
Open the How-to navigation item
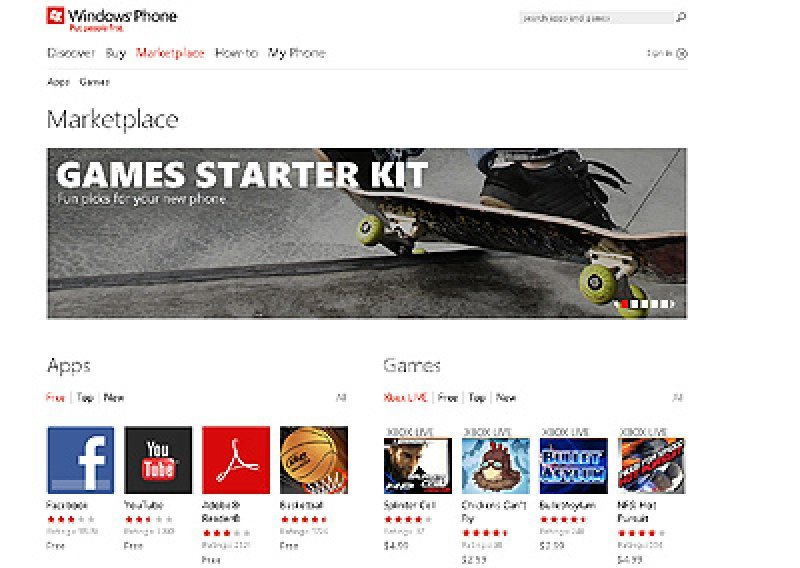pos(236,53)
